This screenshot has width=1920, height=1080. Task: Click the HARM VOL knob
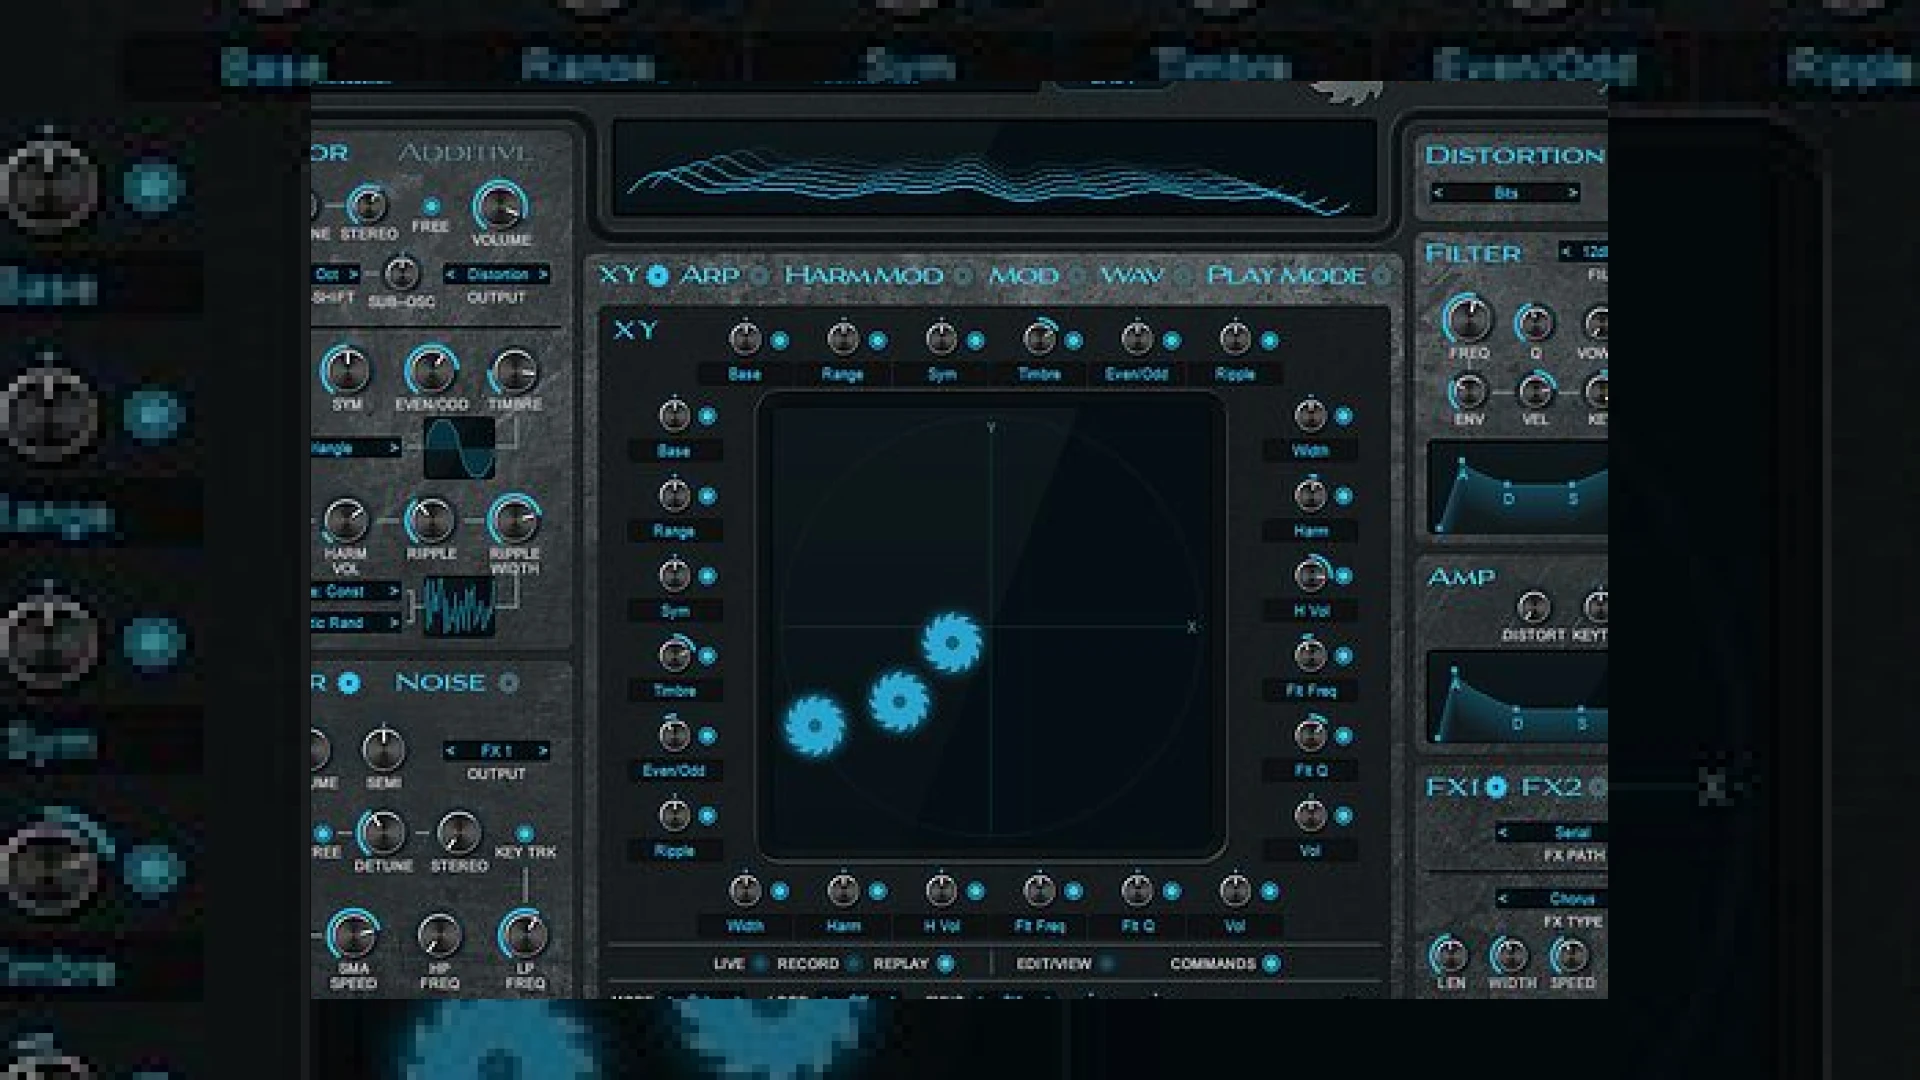(346, 520)
